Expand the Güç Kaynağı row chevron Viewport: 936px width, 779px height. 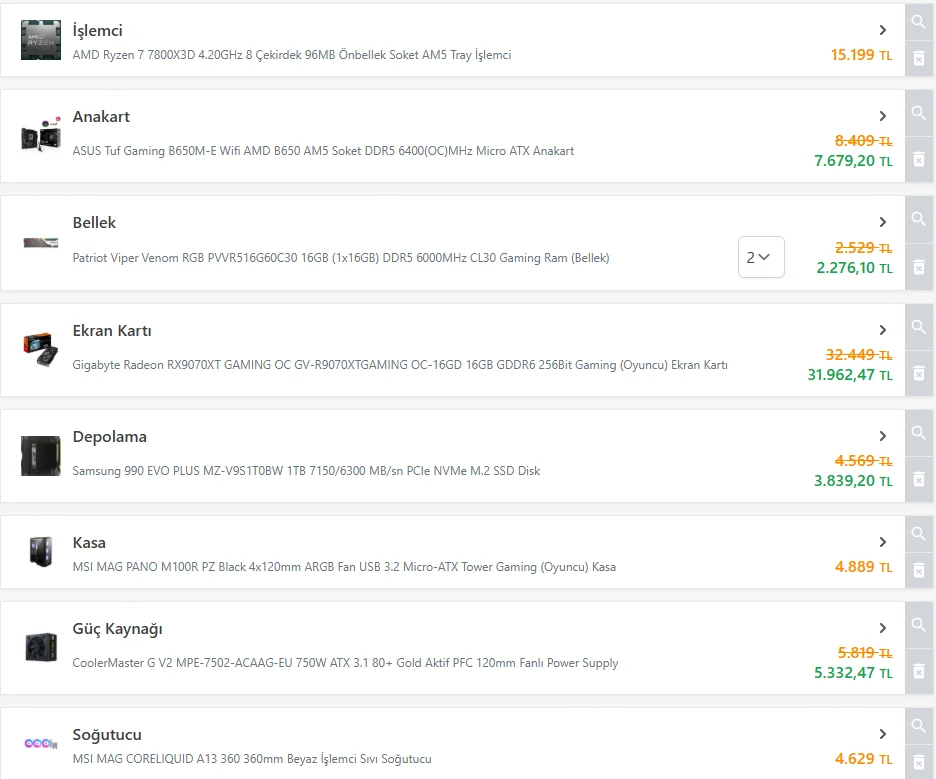pyautogui.click(x=883, y=628)
